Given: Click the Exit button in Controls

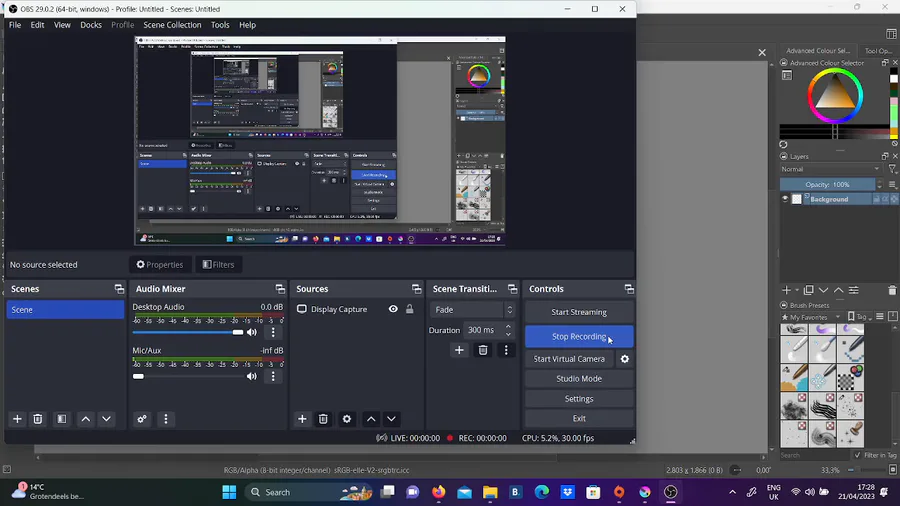Looking at the screenshot, I should point(579,418).
